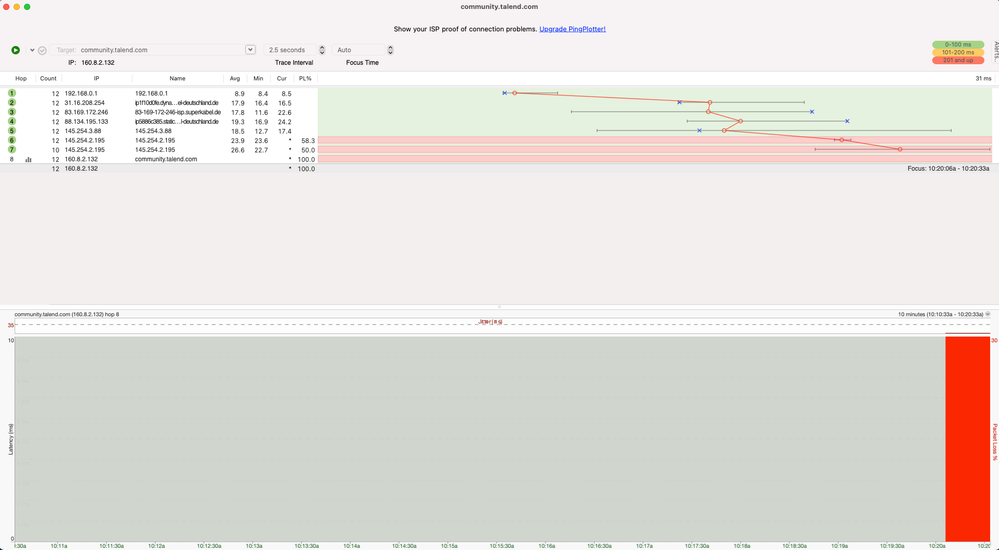Select IP 83.169.172.246 in hop 3 row
This screenshot has height=550, width=999.
86,112
